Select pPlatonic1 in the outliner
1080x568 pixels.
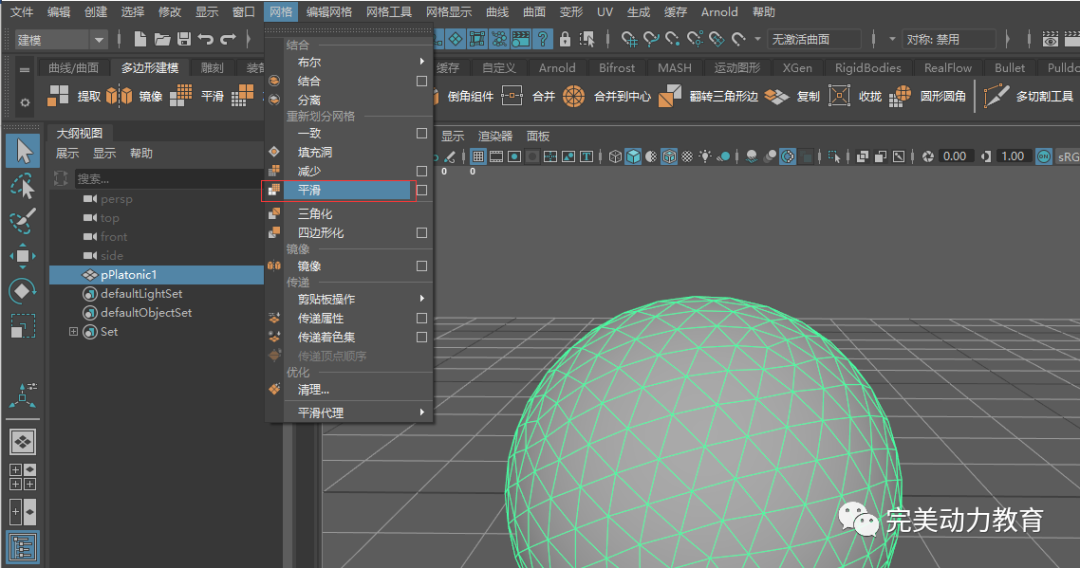point(129,275)
